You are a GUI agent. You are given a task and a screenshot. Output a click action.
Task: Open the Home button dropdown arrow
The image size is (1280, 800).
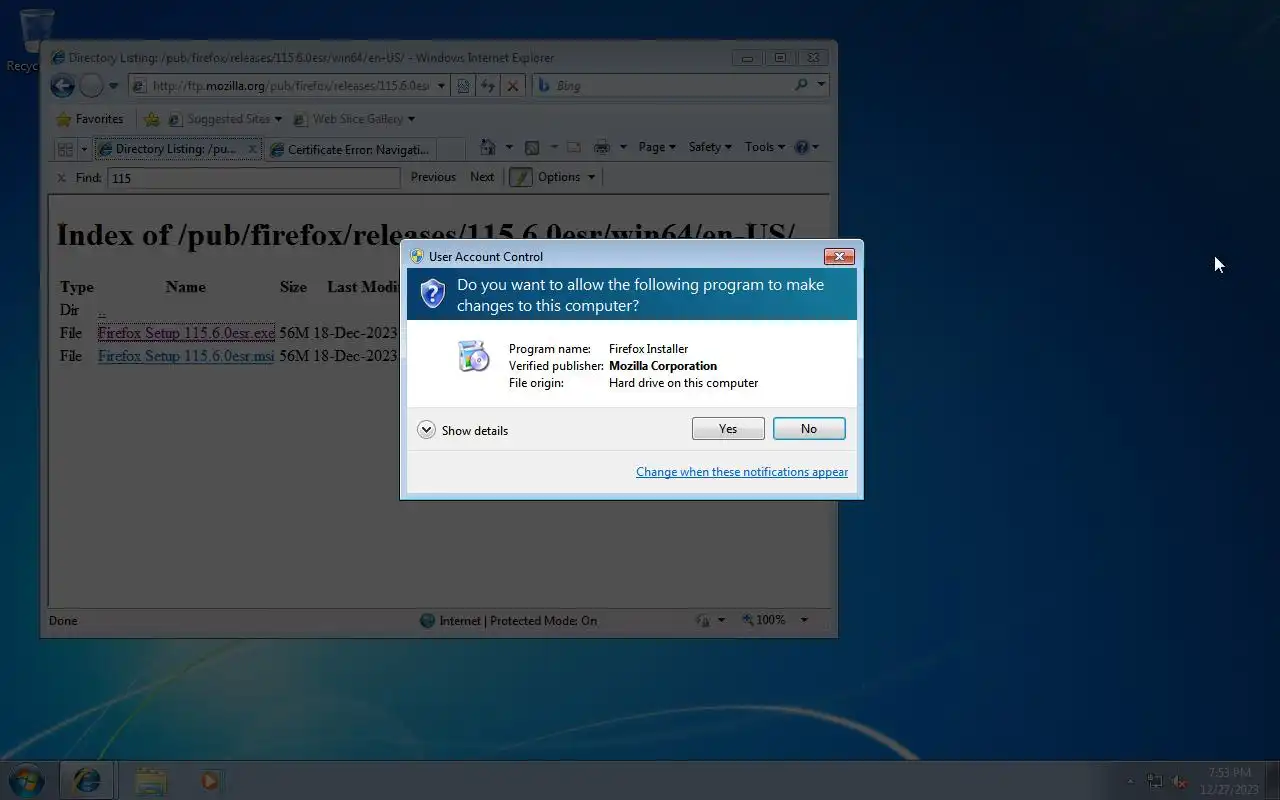tap(508, 148)
